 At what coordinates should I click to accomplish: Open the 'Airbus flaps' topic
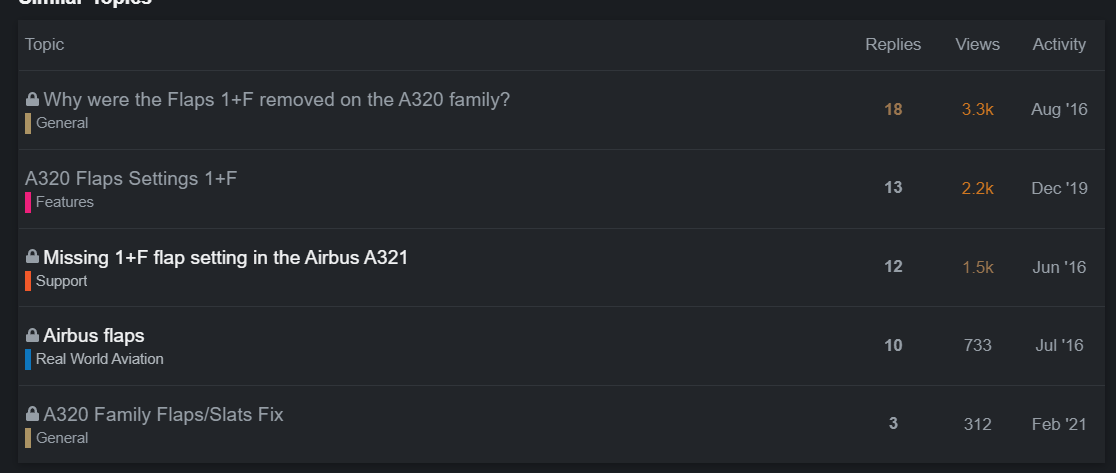94,336
